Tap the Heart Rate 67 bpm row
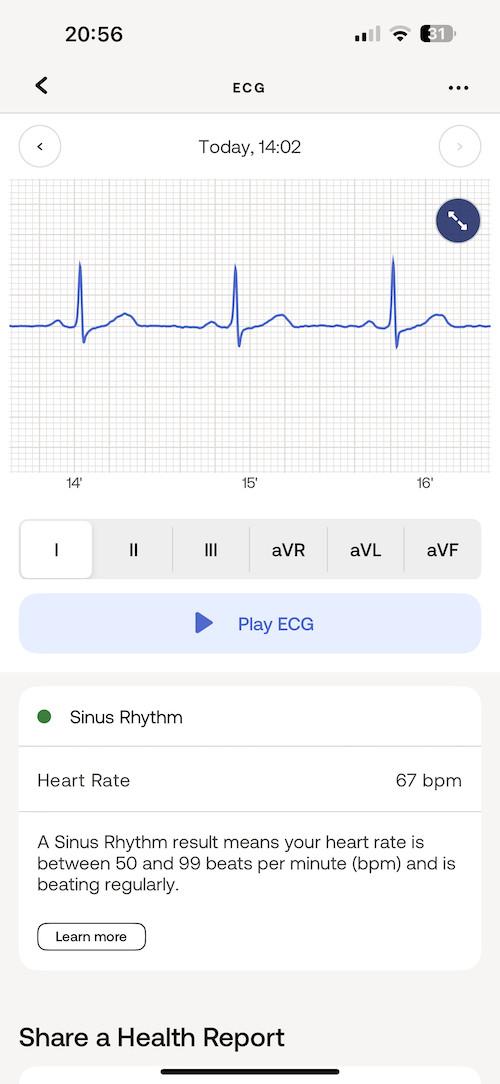Image resolution: width=500 pixels, height=1084 pixels. point(250,781)
